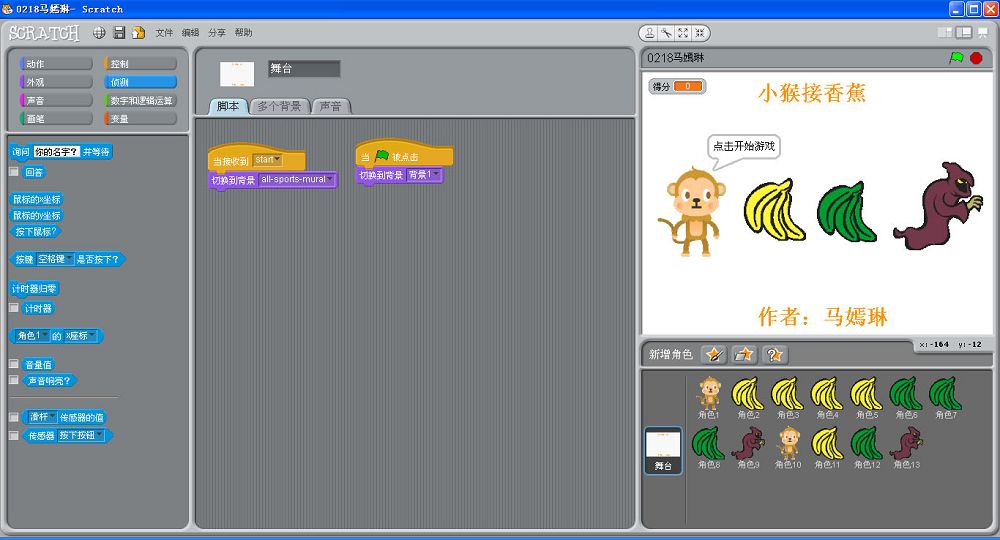Stop all scripts with the red stop sign
The width and height of the screenshot is (1000, 540).
pos(976,58)
